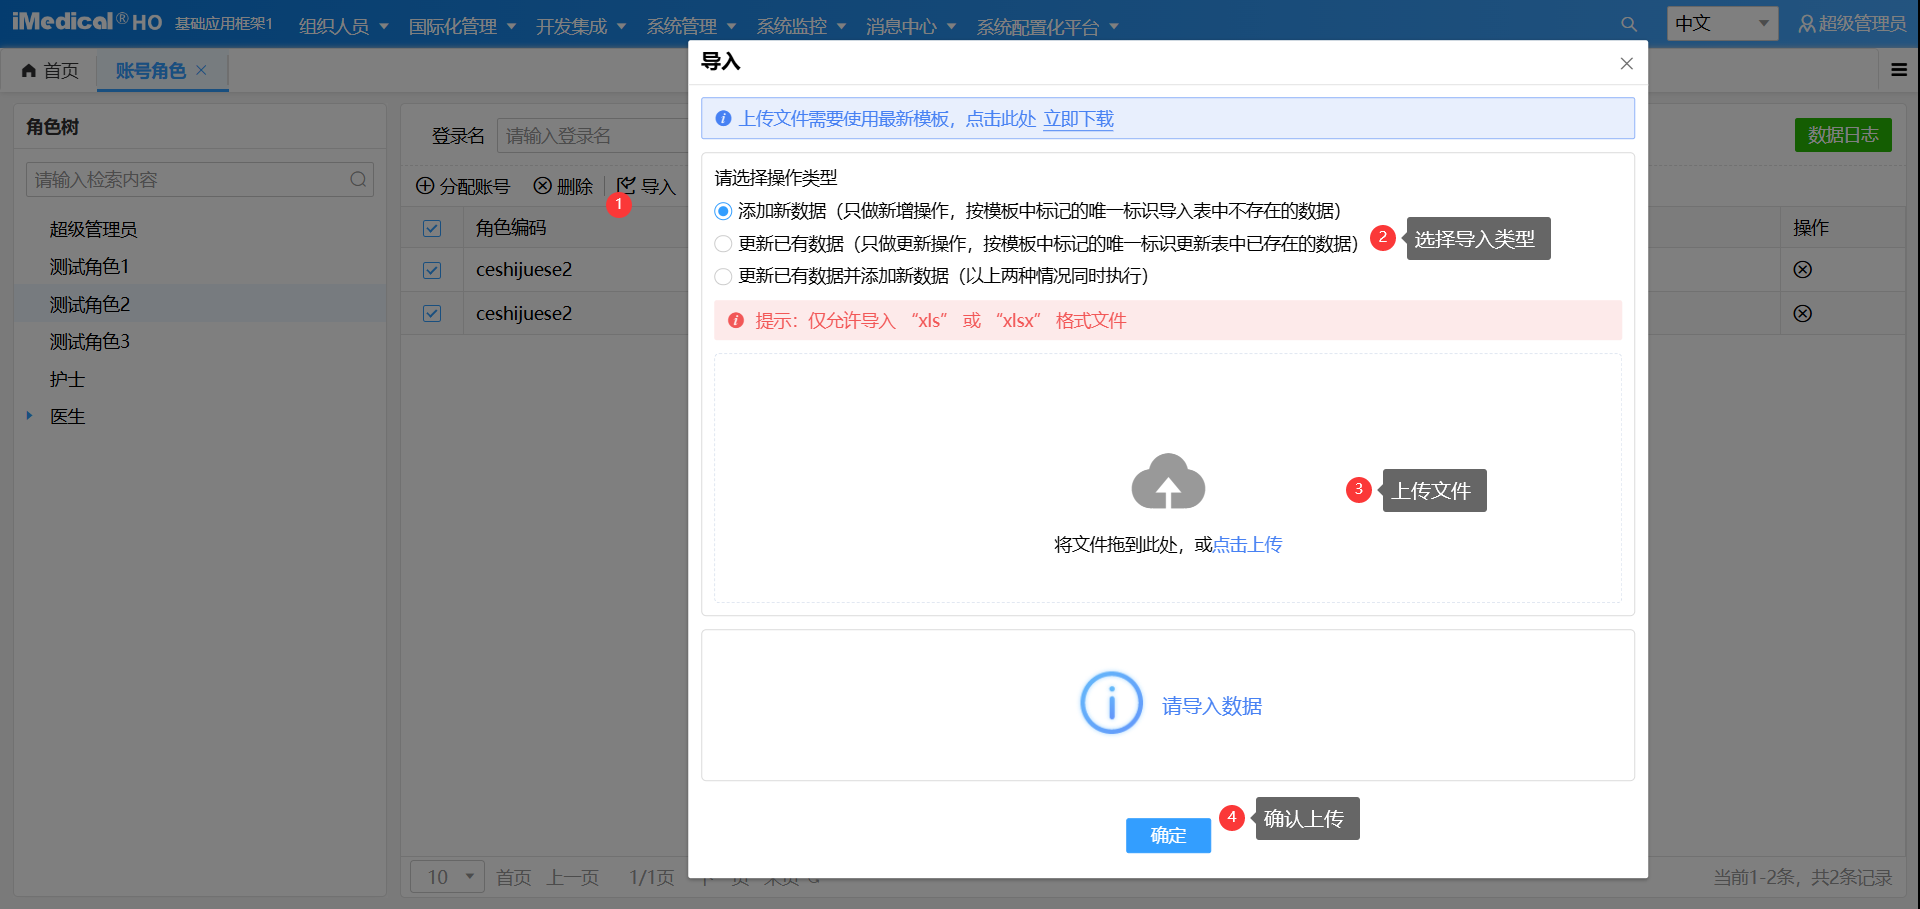This screenshot has height=909, width=1920.
Task: Click the 立即下载 template link
Action: [x=1078, y=119]
